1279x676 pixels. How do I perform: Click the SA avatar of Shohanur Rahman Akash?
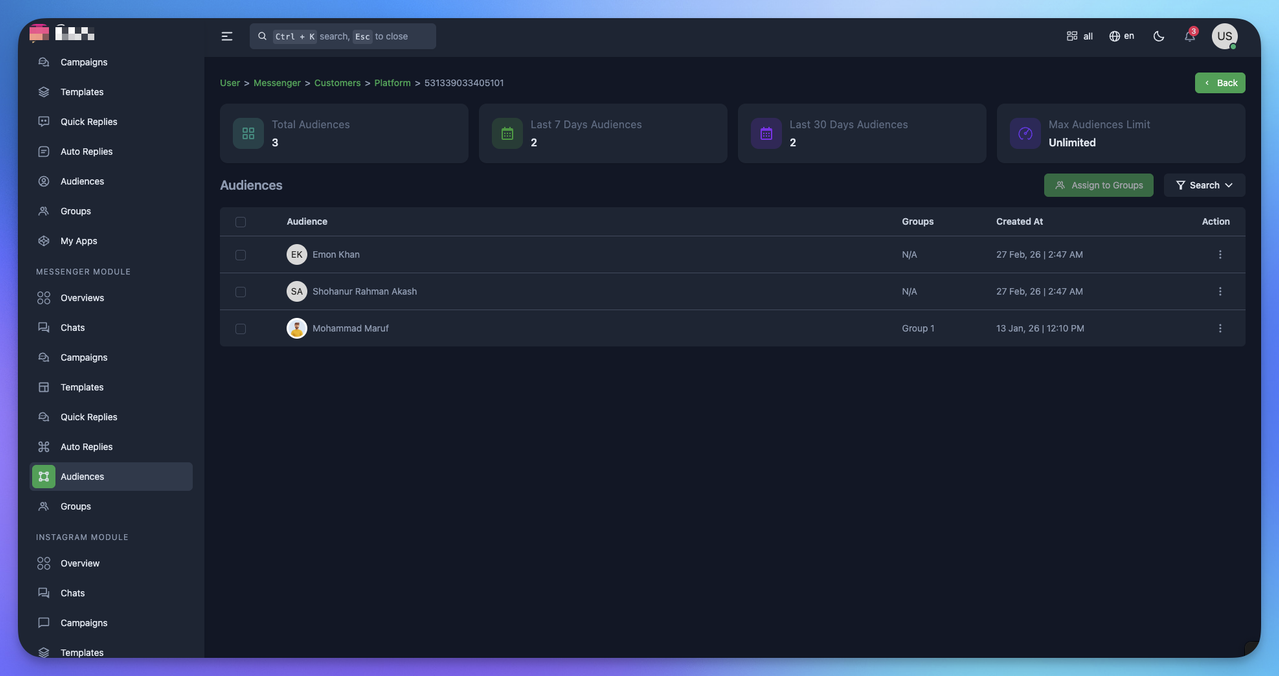tap(297, 292)
